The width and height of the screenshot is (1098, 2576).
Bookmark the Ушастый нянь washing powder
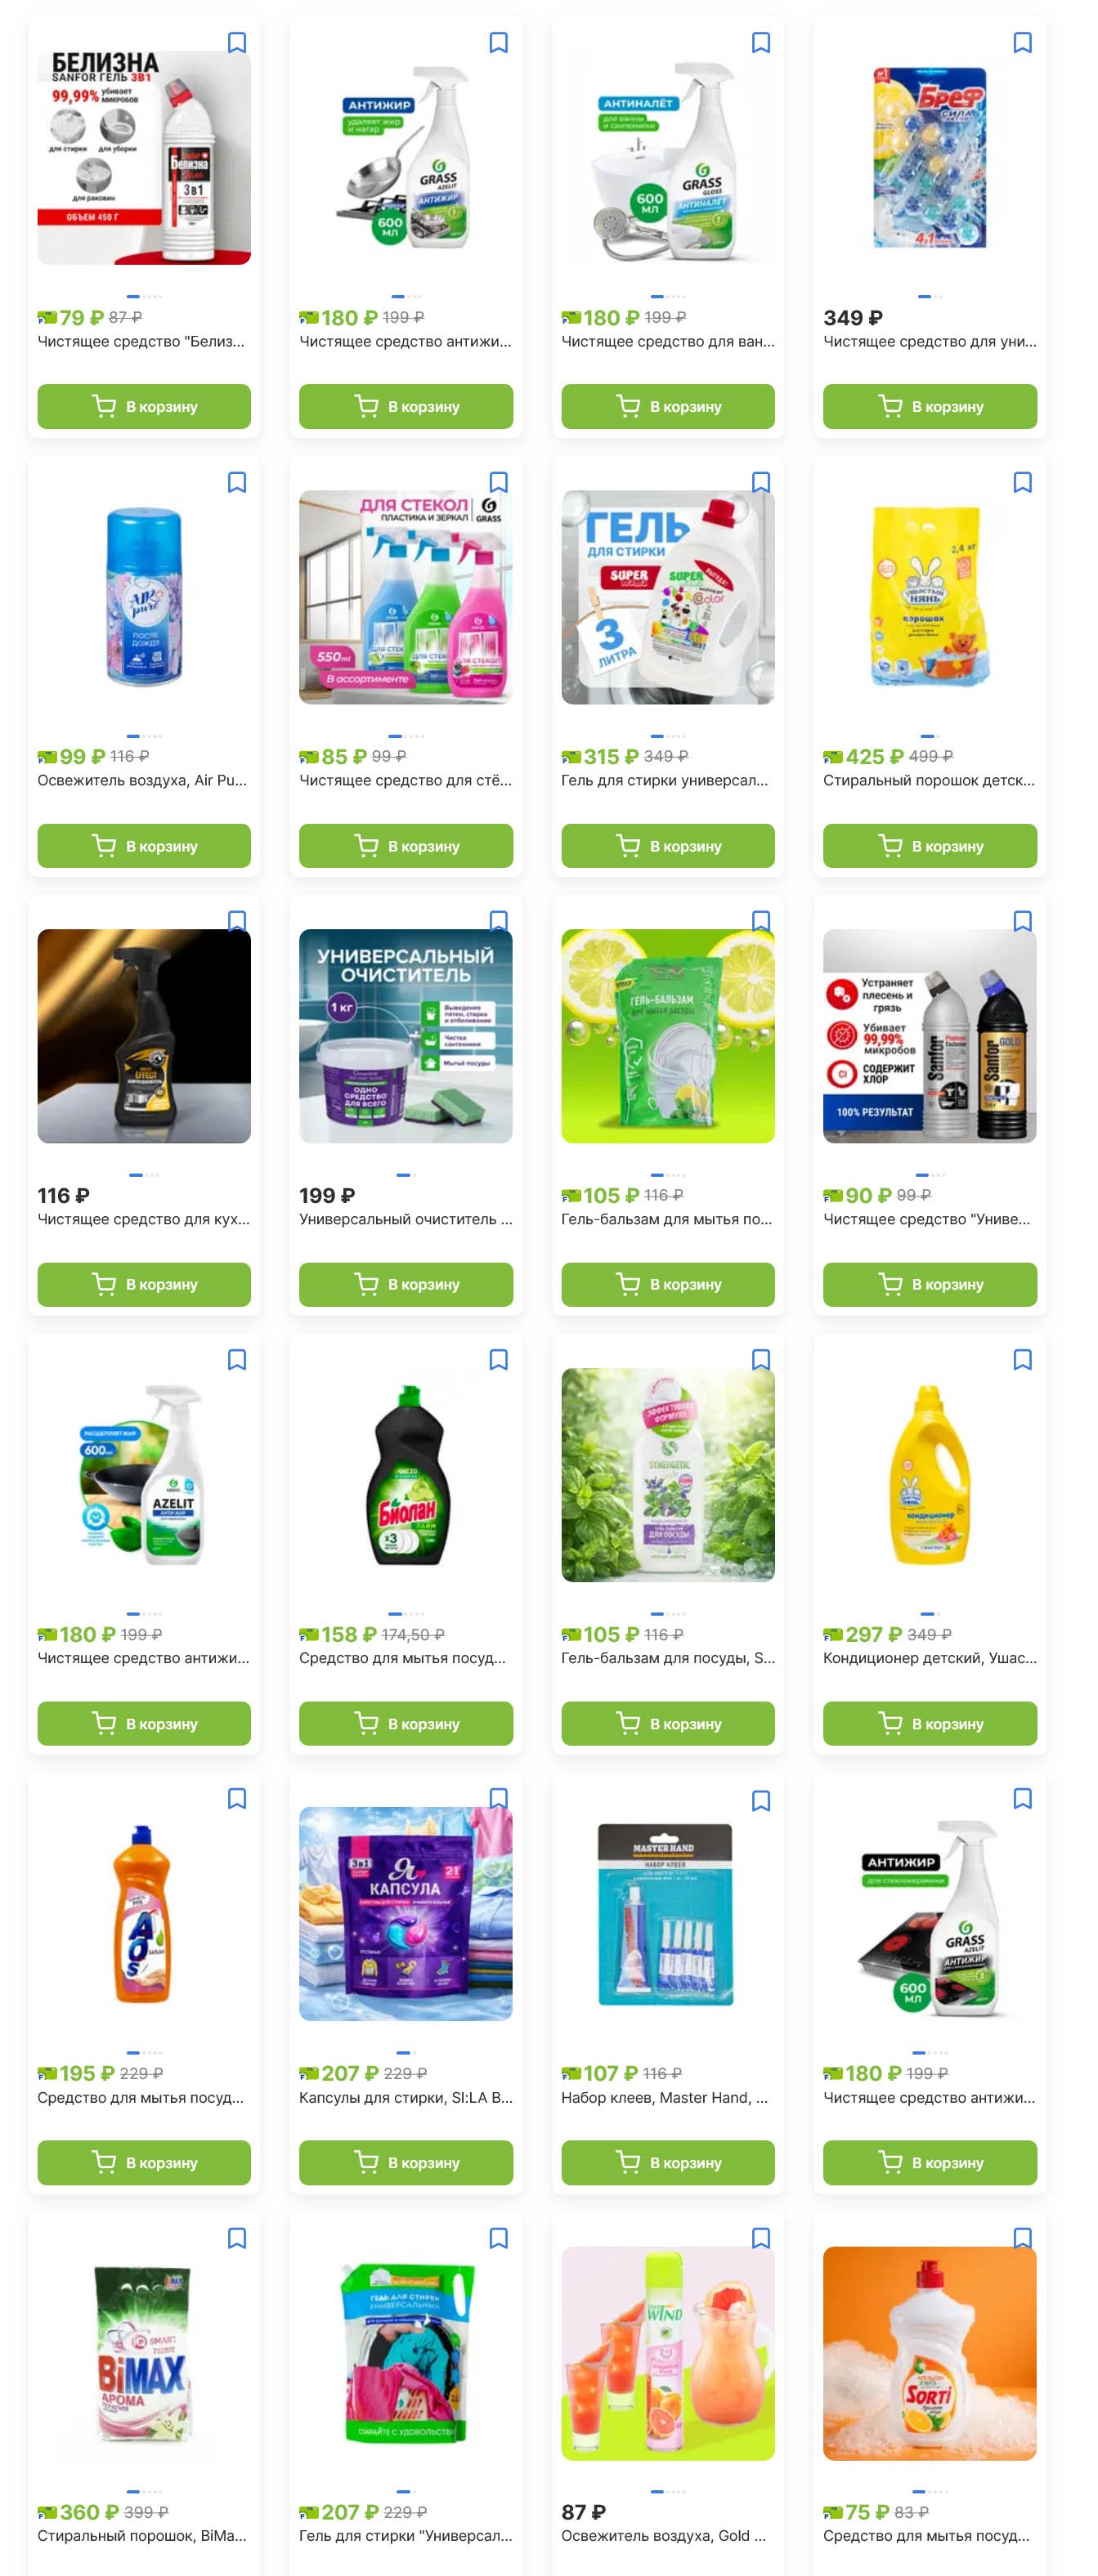pos(1022,482)
